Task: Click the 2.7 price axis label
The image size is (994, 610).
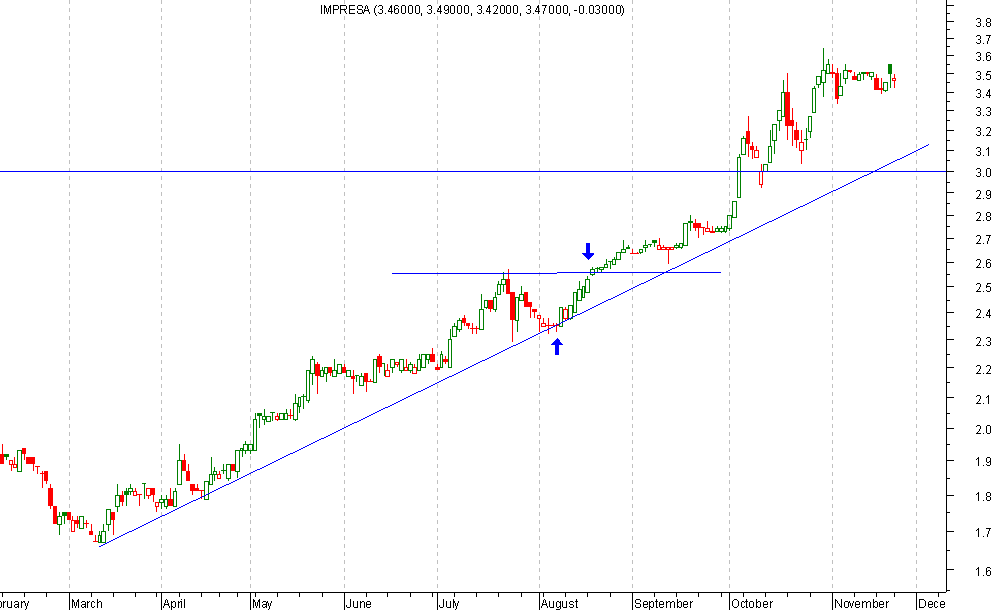Action: (x=983, y=240)
